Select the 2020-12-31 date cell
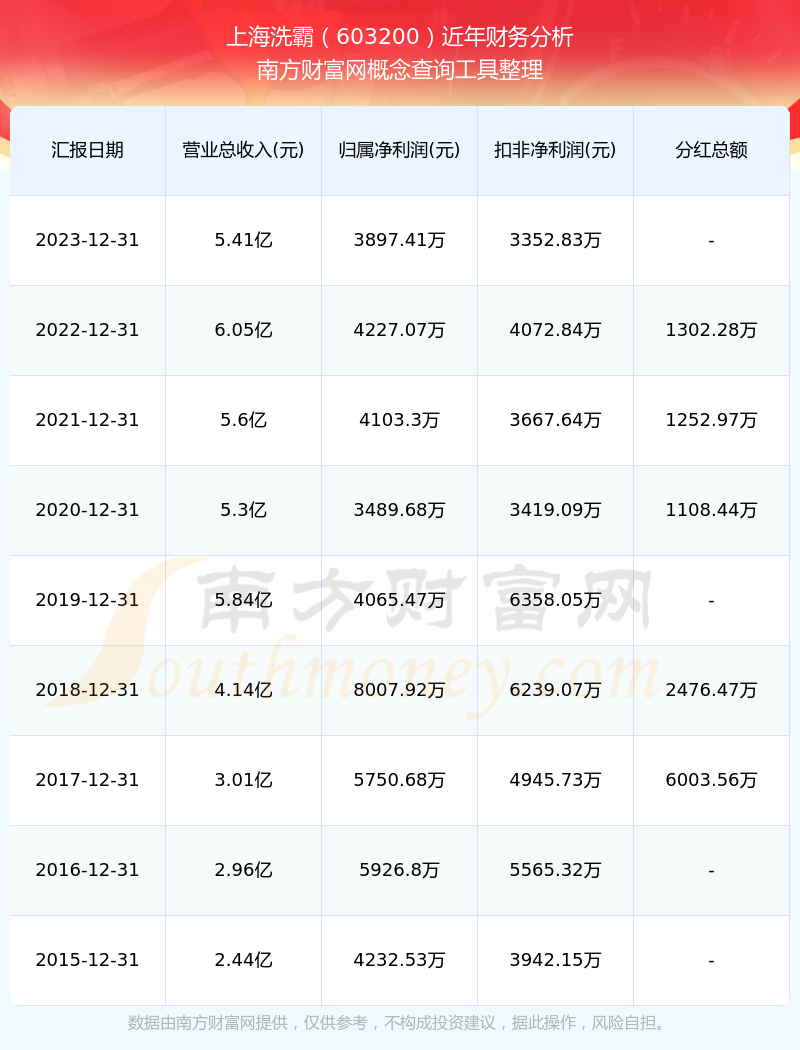The image size is (800, 1050). [88, 510]
